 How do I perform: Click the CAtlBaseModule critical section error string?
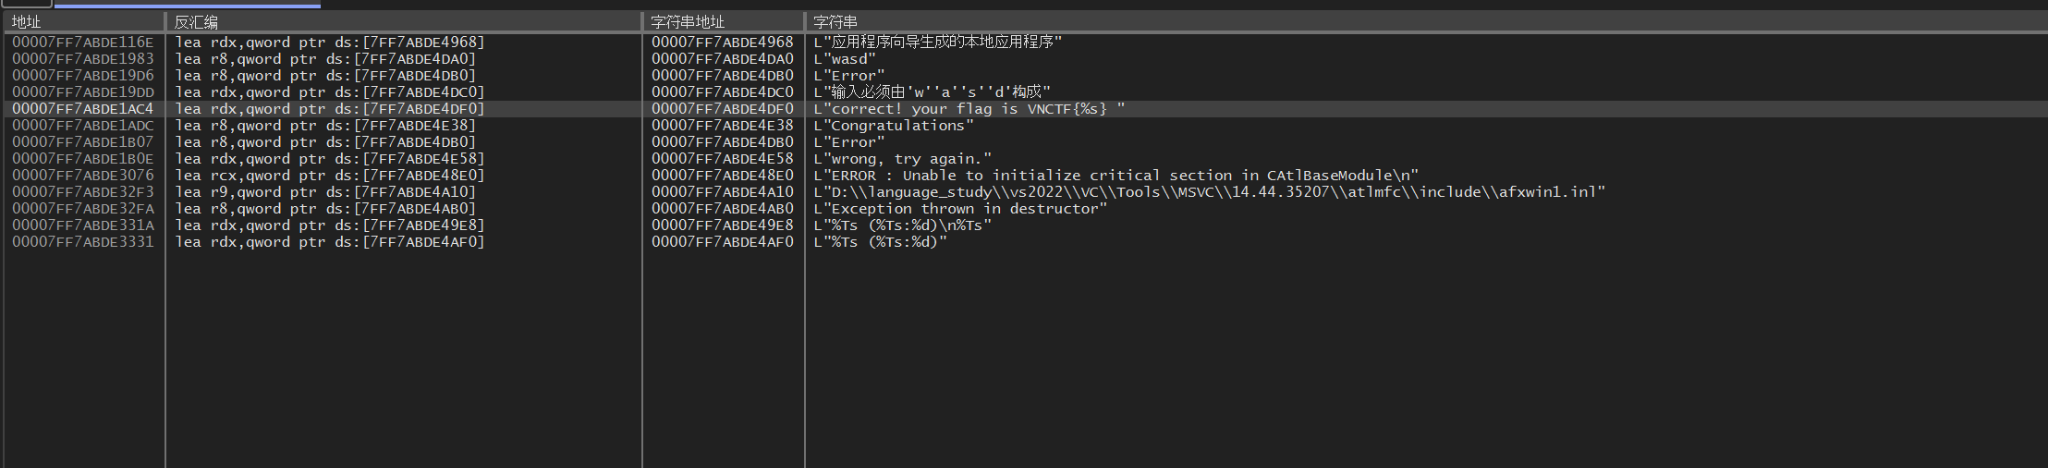1115,176
